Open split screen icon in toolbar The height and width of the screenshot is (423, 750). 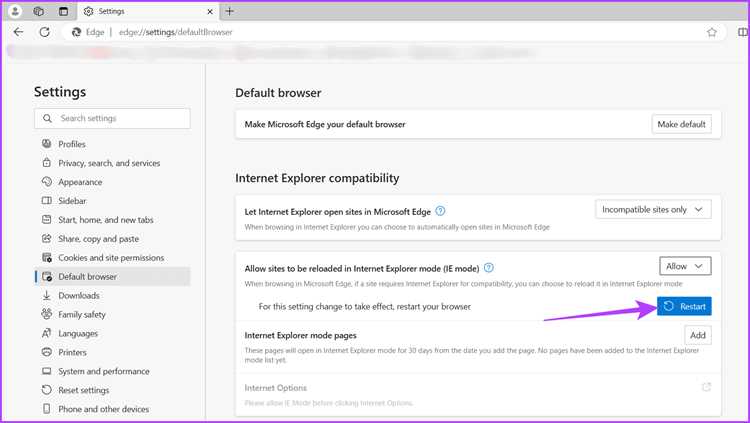click(742, 32)
